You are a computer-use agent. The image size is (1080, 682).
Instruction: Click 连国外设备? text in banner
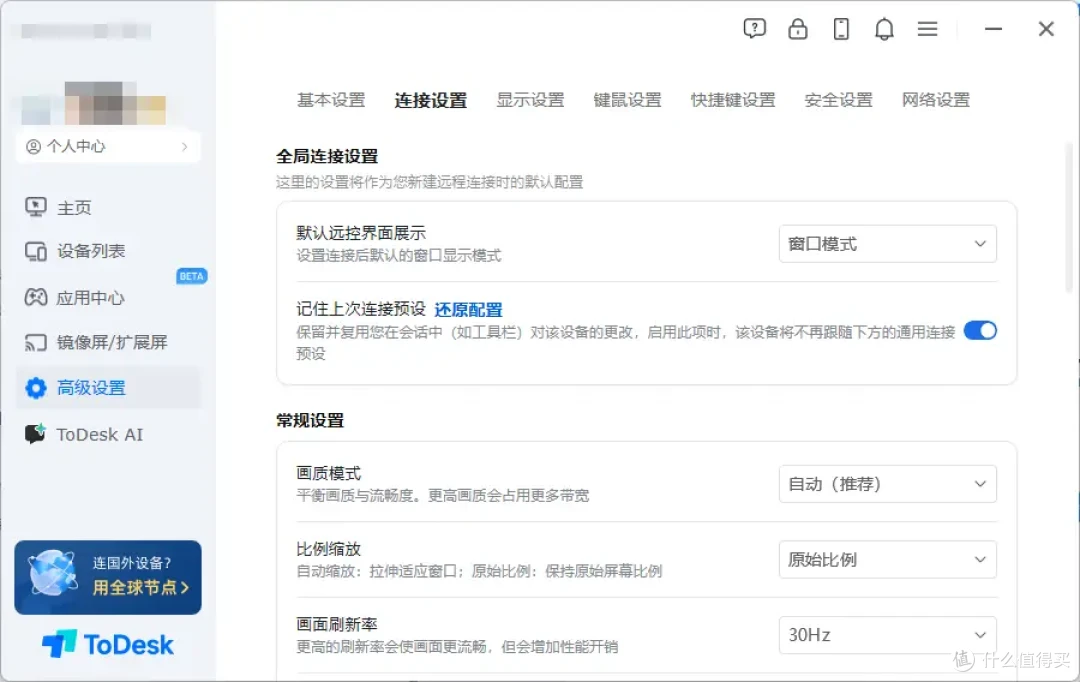[132, 563]
